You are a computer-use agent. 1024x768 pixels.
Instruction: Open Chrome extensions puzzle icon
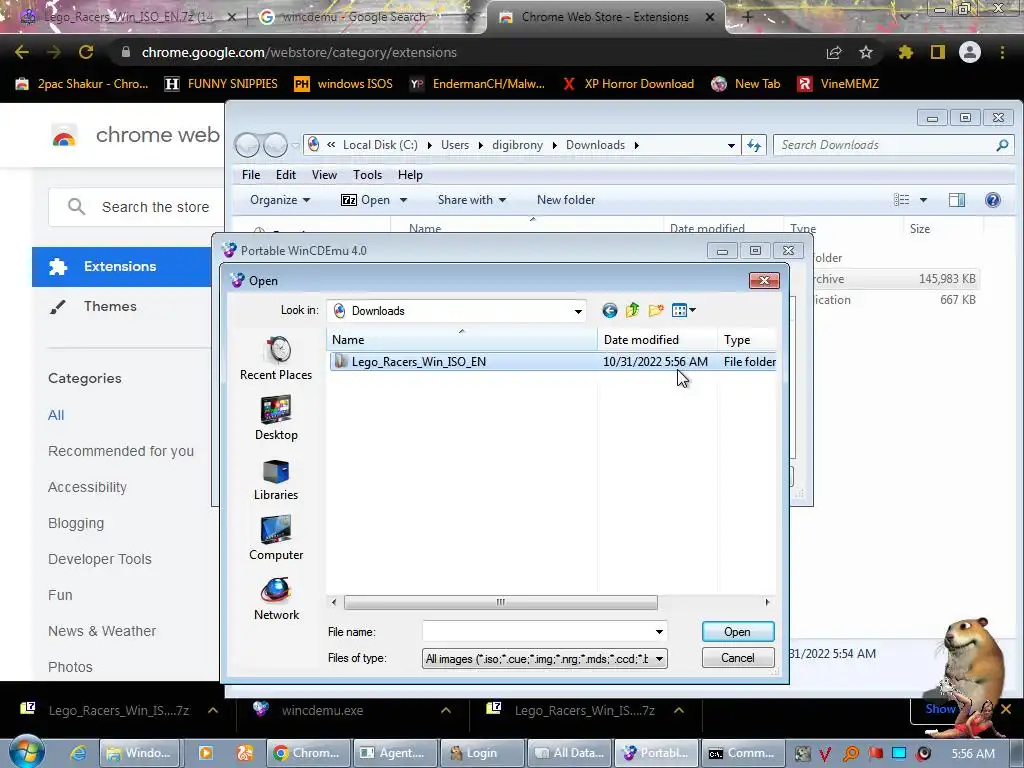tap(905, 52)
